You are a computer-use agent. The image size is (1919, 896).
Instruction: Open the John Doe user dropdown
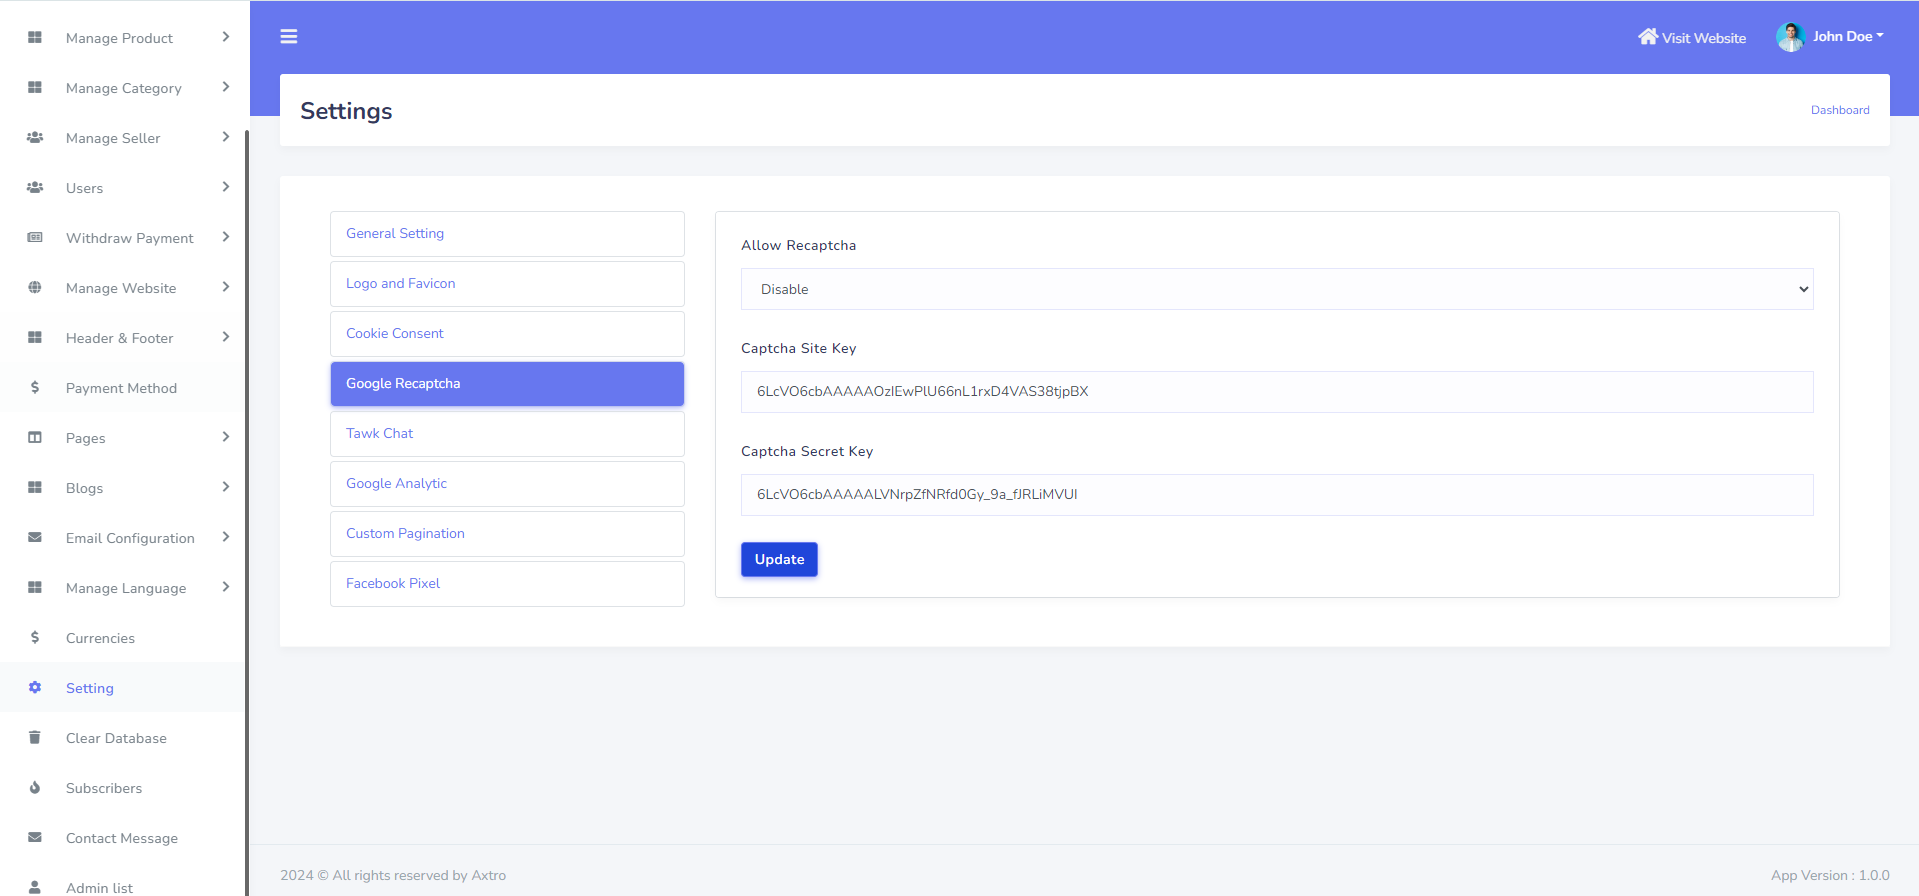1847,37
